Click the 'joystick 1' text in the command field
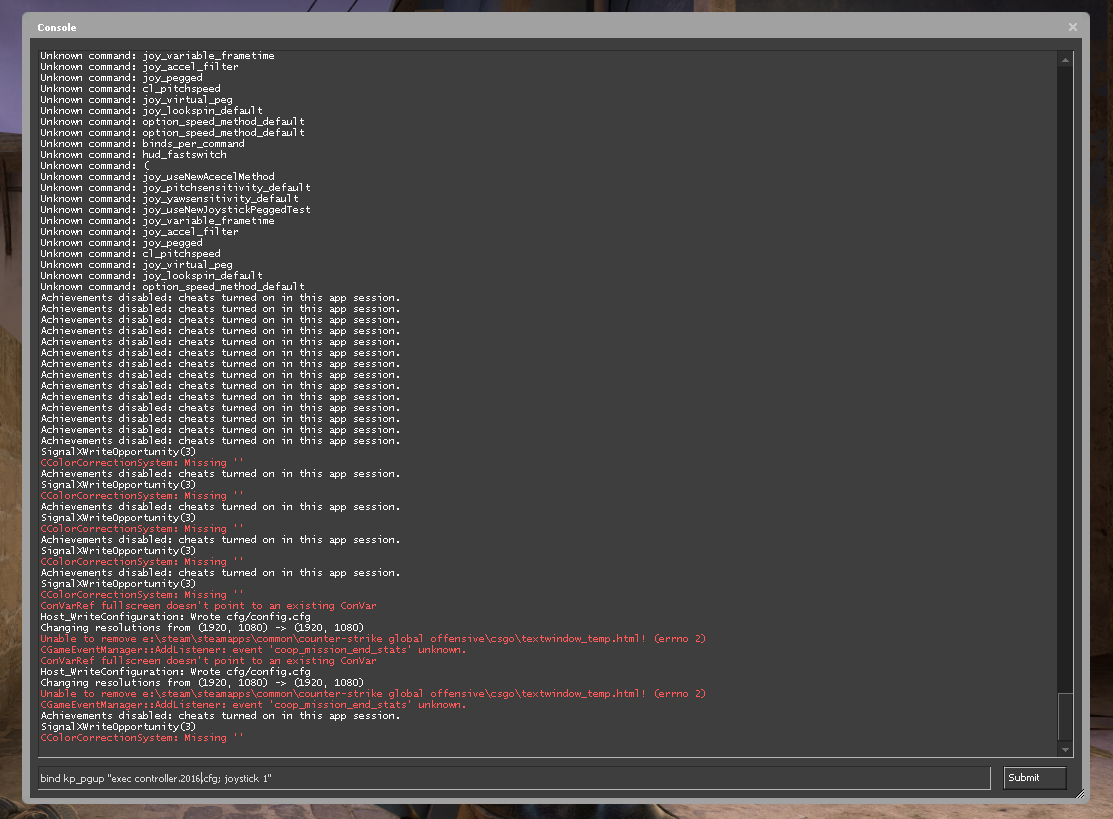Screen dimensions: 1113x819 [x=246, y=779]
